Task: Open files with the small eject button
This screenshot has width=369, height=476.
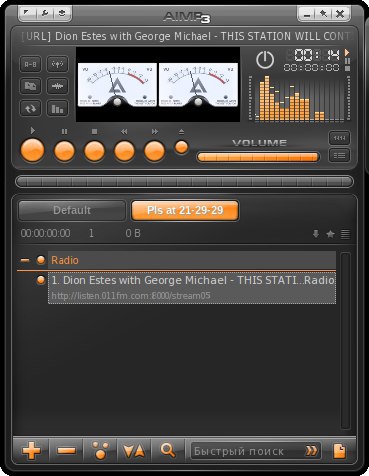Action: point(181,147)
